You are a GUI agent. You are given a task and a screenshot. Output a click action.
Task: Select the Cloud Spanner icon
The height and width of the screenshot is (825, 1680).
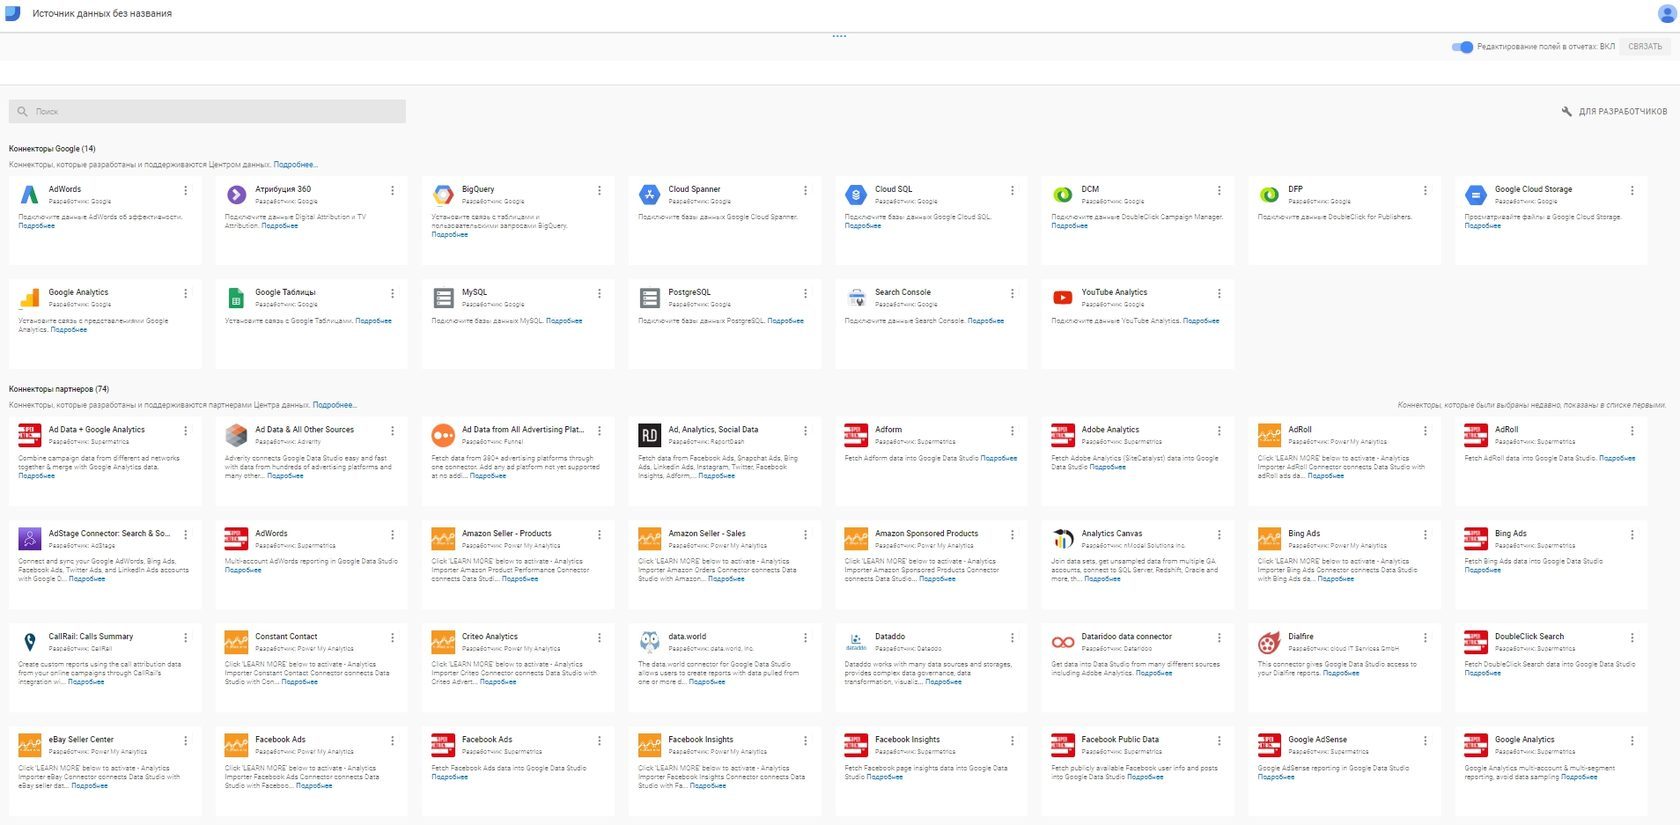pyautogui.click(x=650, y=195)
